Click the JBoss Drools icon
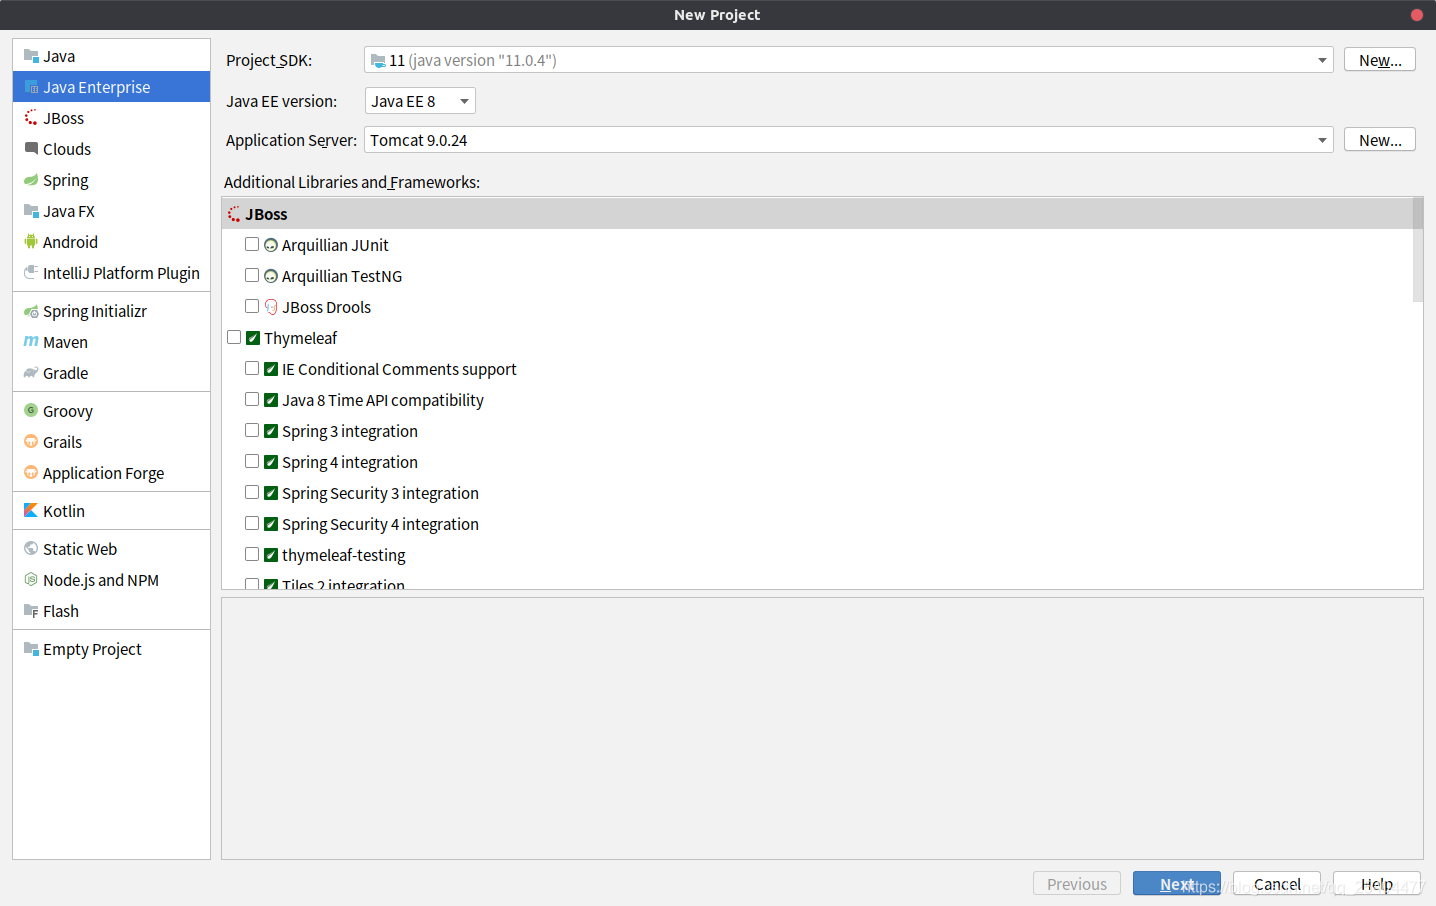1436x906 pixels. click(271, 307)
